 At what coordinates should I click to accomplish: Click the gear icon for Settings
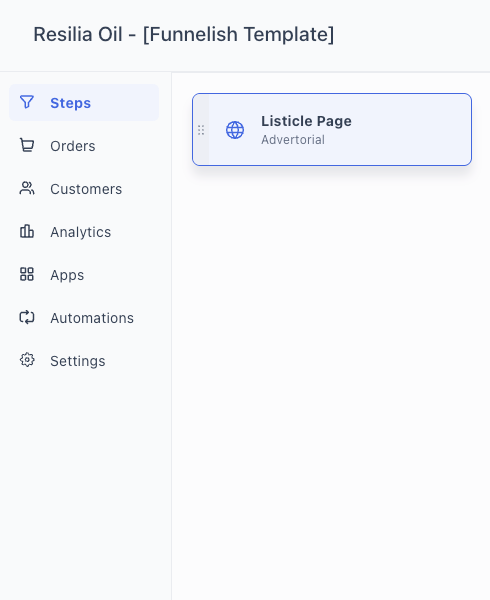pyautogui.click(x=27, y=360)
